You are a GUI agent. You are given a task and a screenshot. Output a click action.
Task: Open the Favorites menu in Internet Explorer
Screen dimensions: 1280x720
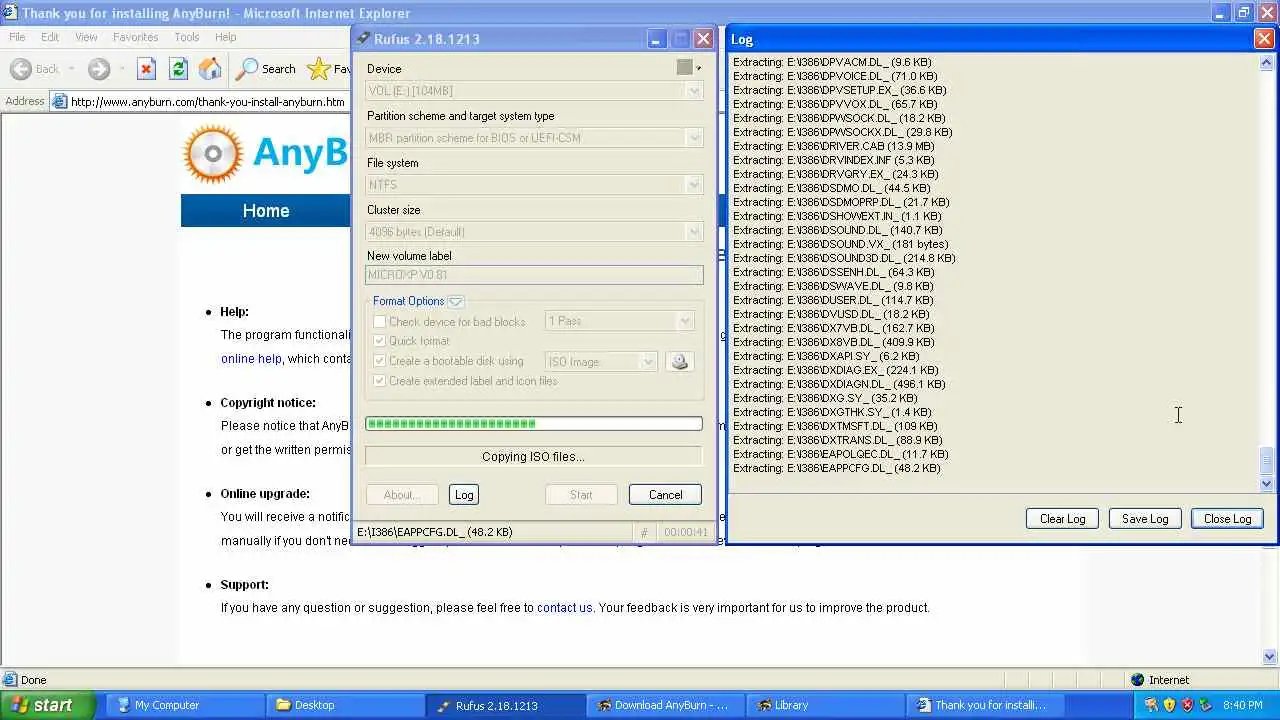pos(136,37)
